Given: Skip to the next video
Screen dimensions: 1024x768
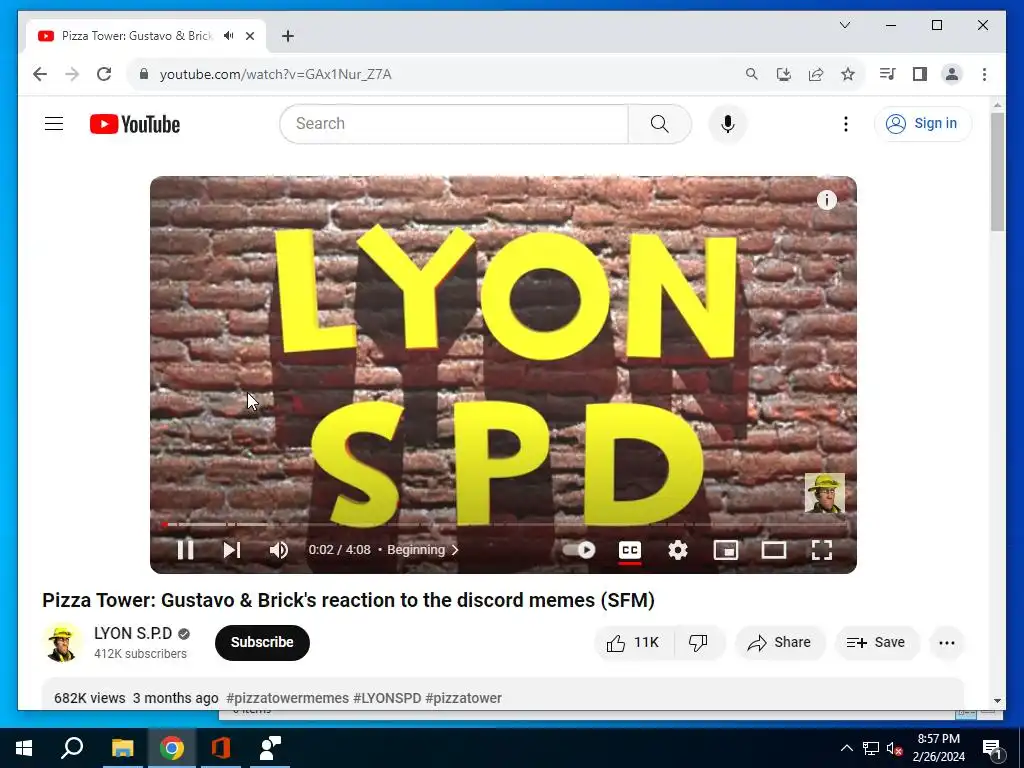Looking at the screenshot, I should pos(232,550).
